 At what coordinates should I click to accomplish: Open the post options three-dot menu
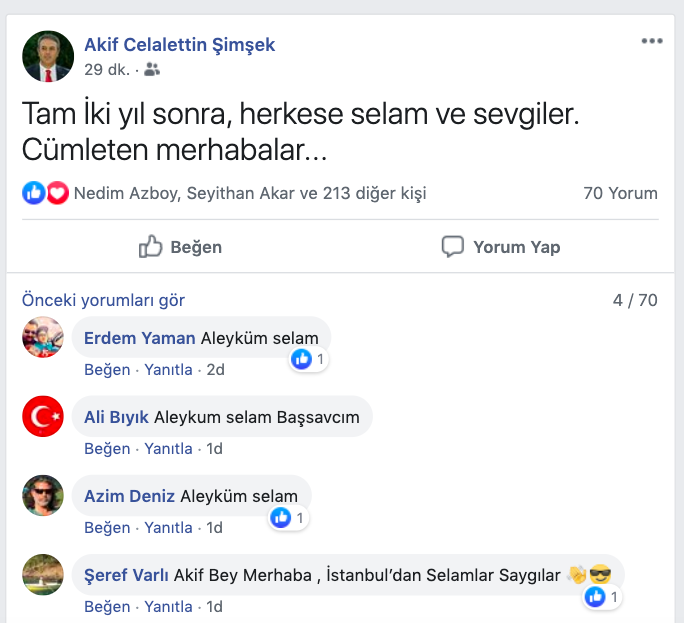pos(652,41)
